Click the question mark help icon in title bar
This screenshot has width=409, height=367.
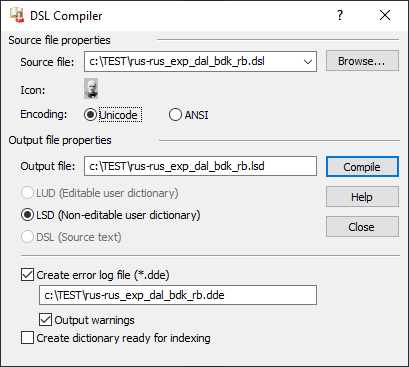click(x=340, y=15)
